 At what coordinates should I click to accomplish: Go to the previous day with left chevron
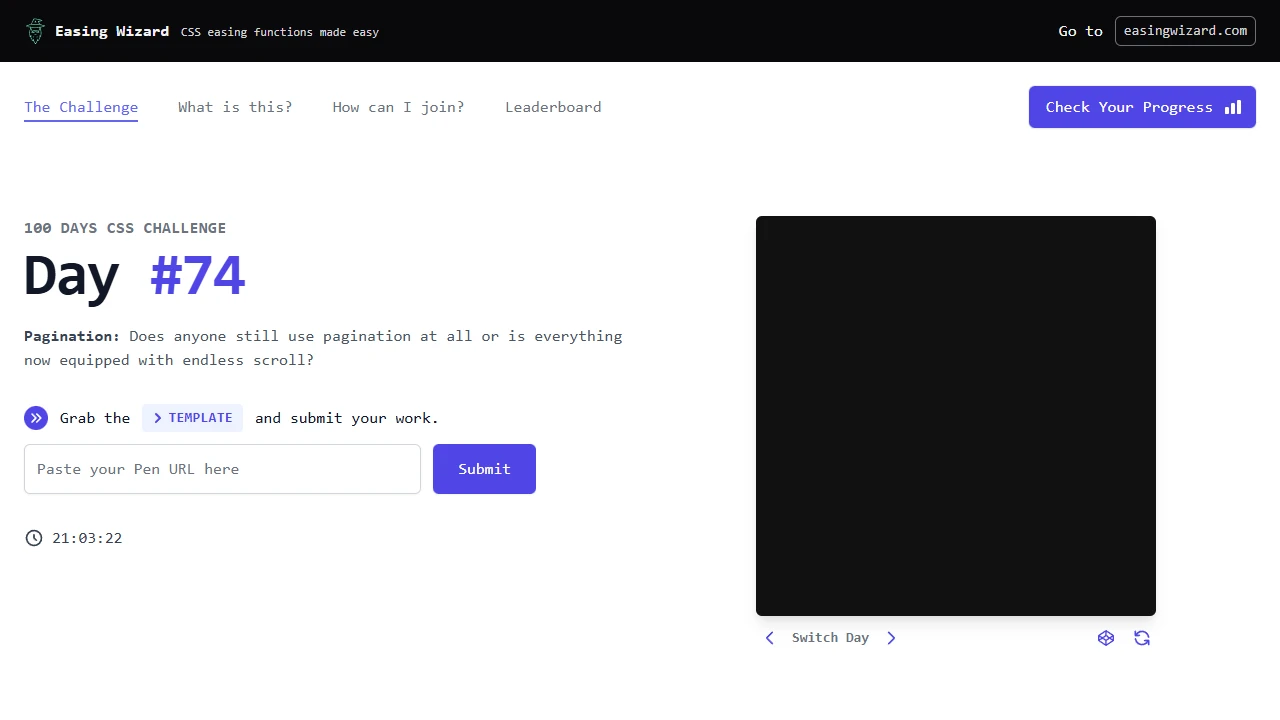pos(769,637)
